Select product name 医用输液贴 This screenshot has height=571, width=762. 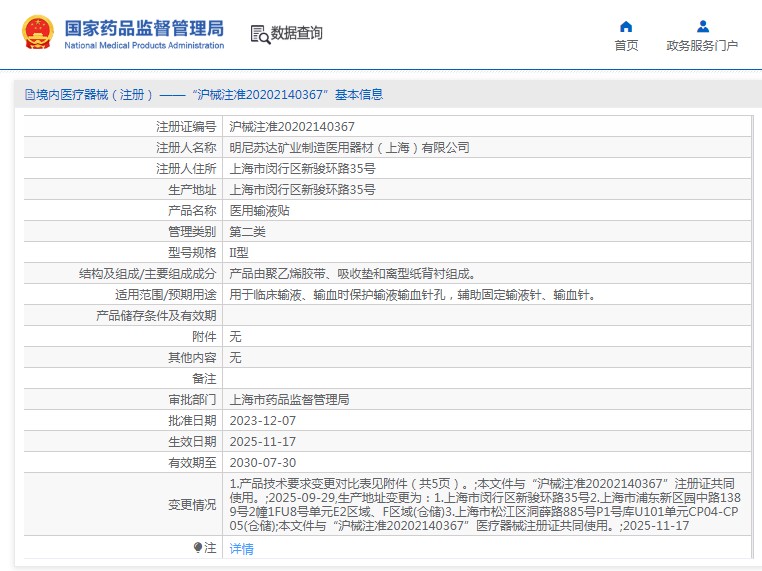[x=260, y=210]
